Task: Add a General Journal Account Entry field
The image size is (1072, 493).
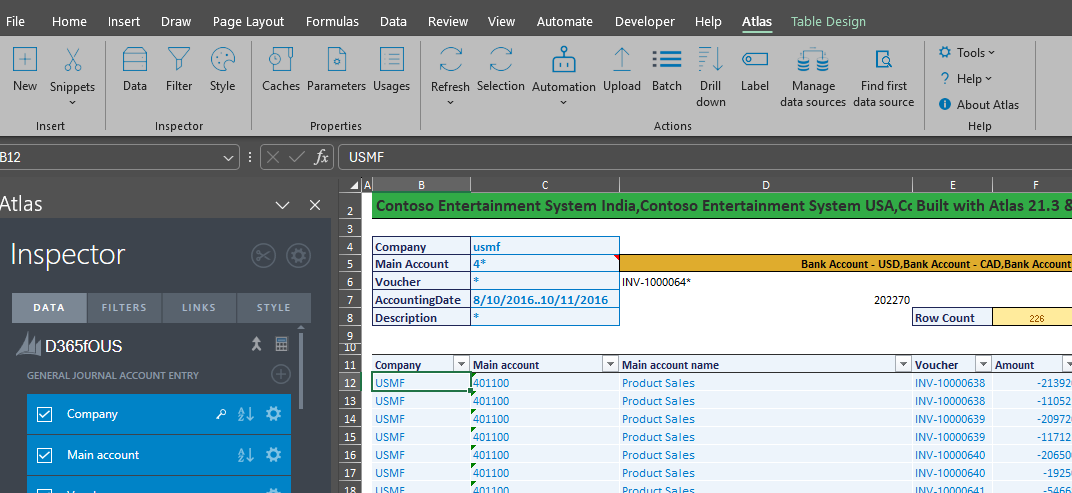Action: click(x=281, y=374)
